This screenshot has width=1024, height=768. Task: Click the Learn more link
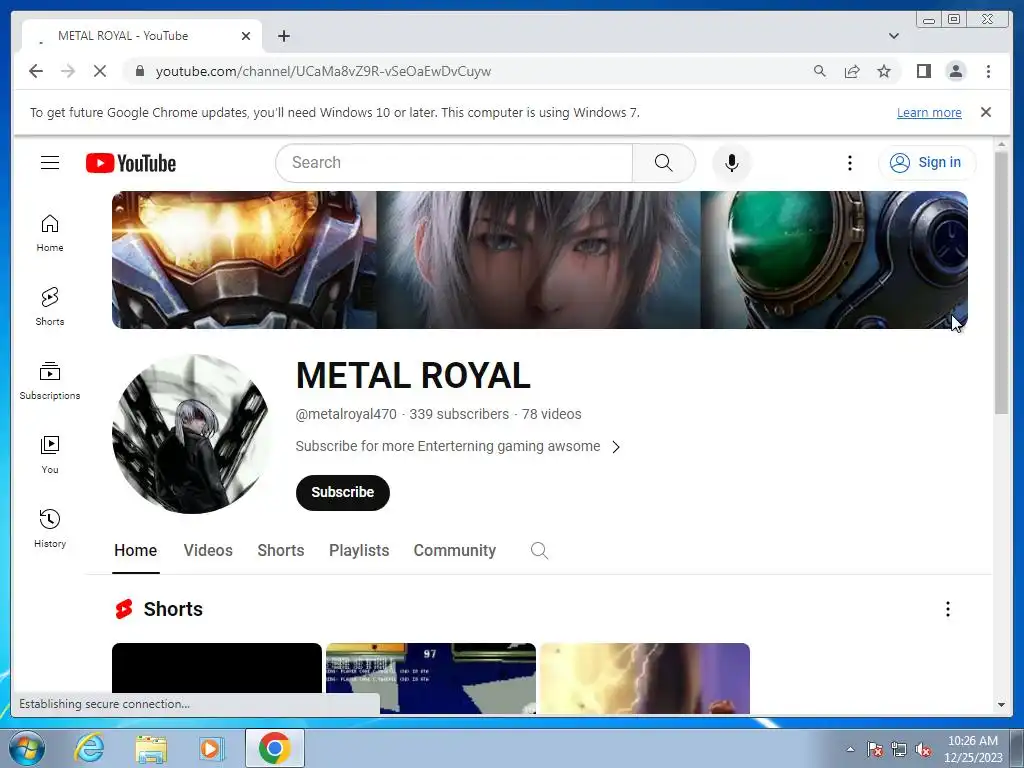point(929,112)
